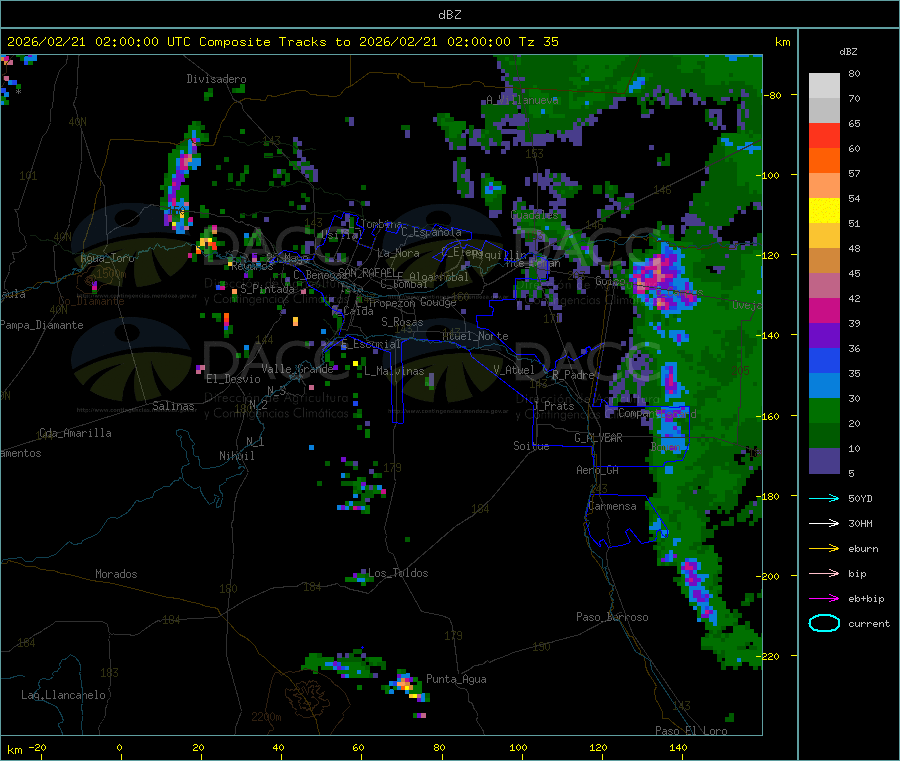Click the cyan oval 'current' legend icon
This screenshot has width=900, height=761.
coord(824,623)
